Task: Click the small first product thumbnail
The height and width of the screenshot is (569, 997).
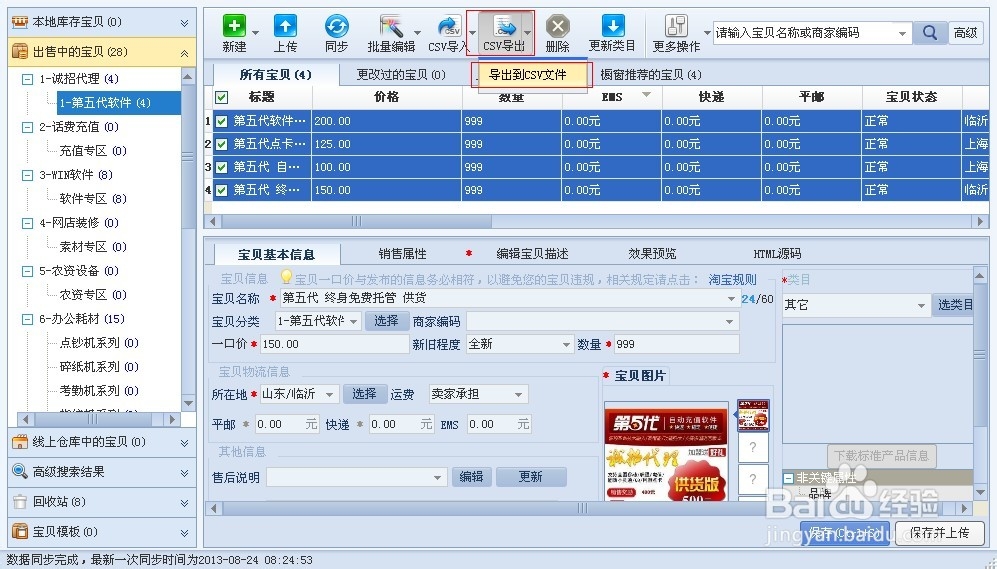Action: 753,415
